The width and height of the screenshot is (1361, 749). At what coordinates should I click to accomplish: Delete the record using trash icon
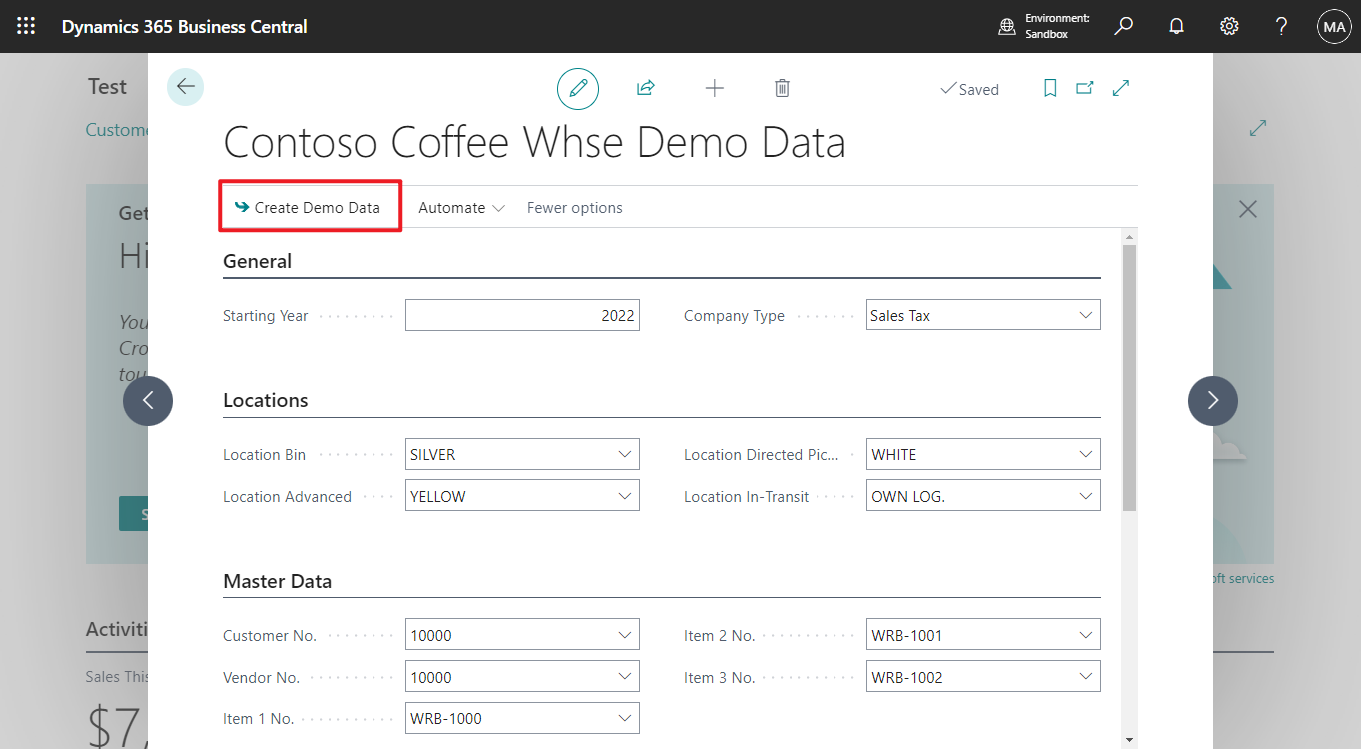tap(782, 88)
